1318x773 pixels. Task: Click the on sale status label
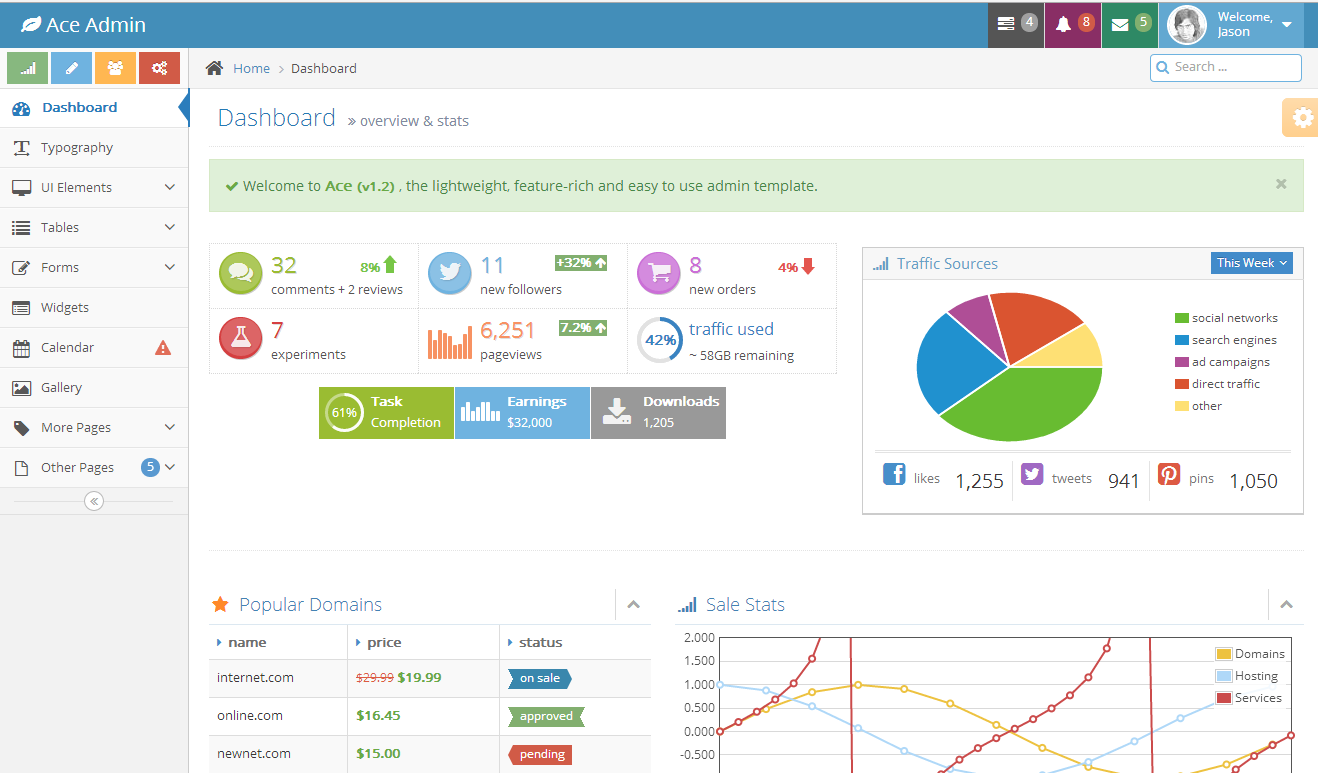pyautogui.click(x=540, y=678)
